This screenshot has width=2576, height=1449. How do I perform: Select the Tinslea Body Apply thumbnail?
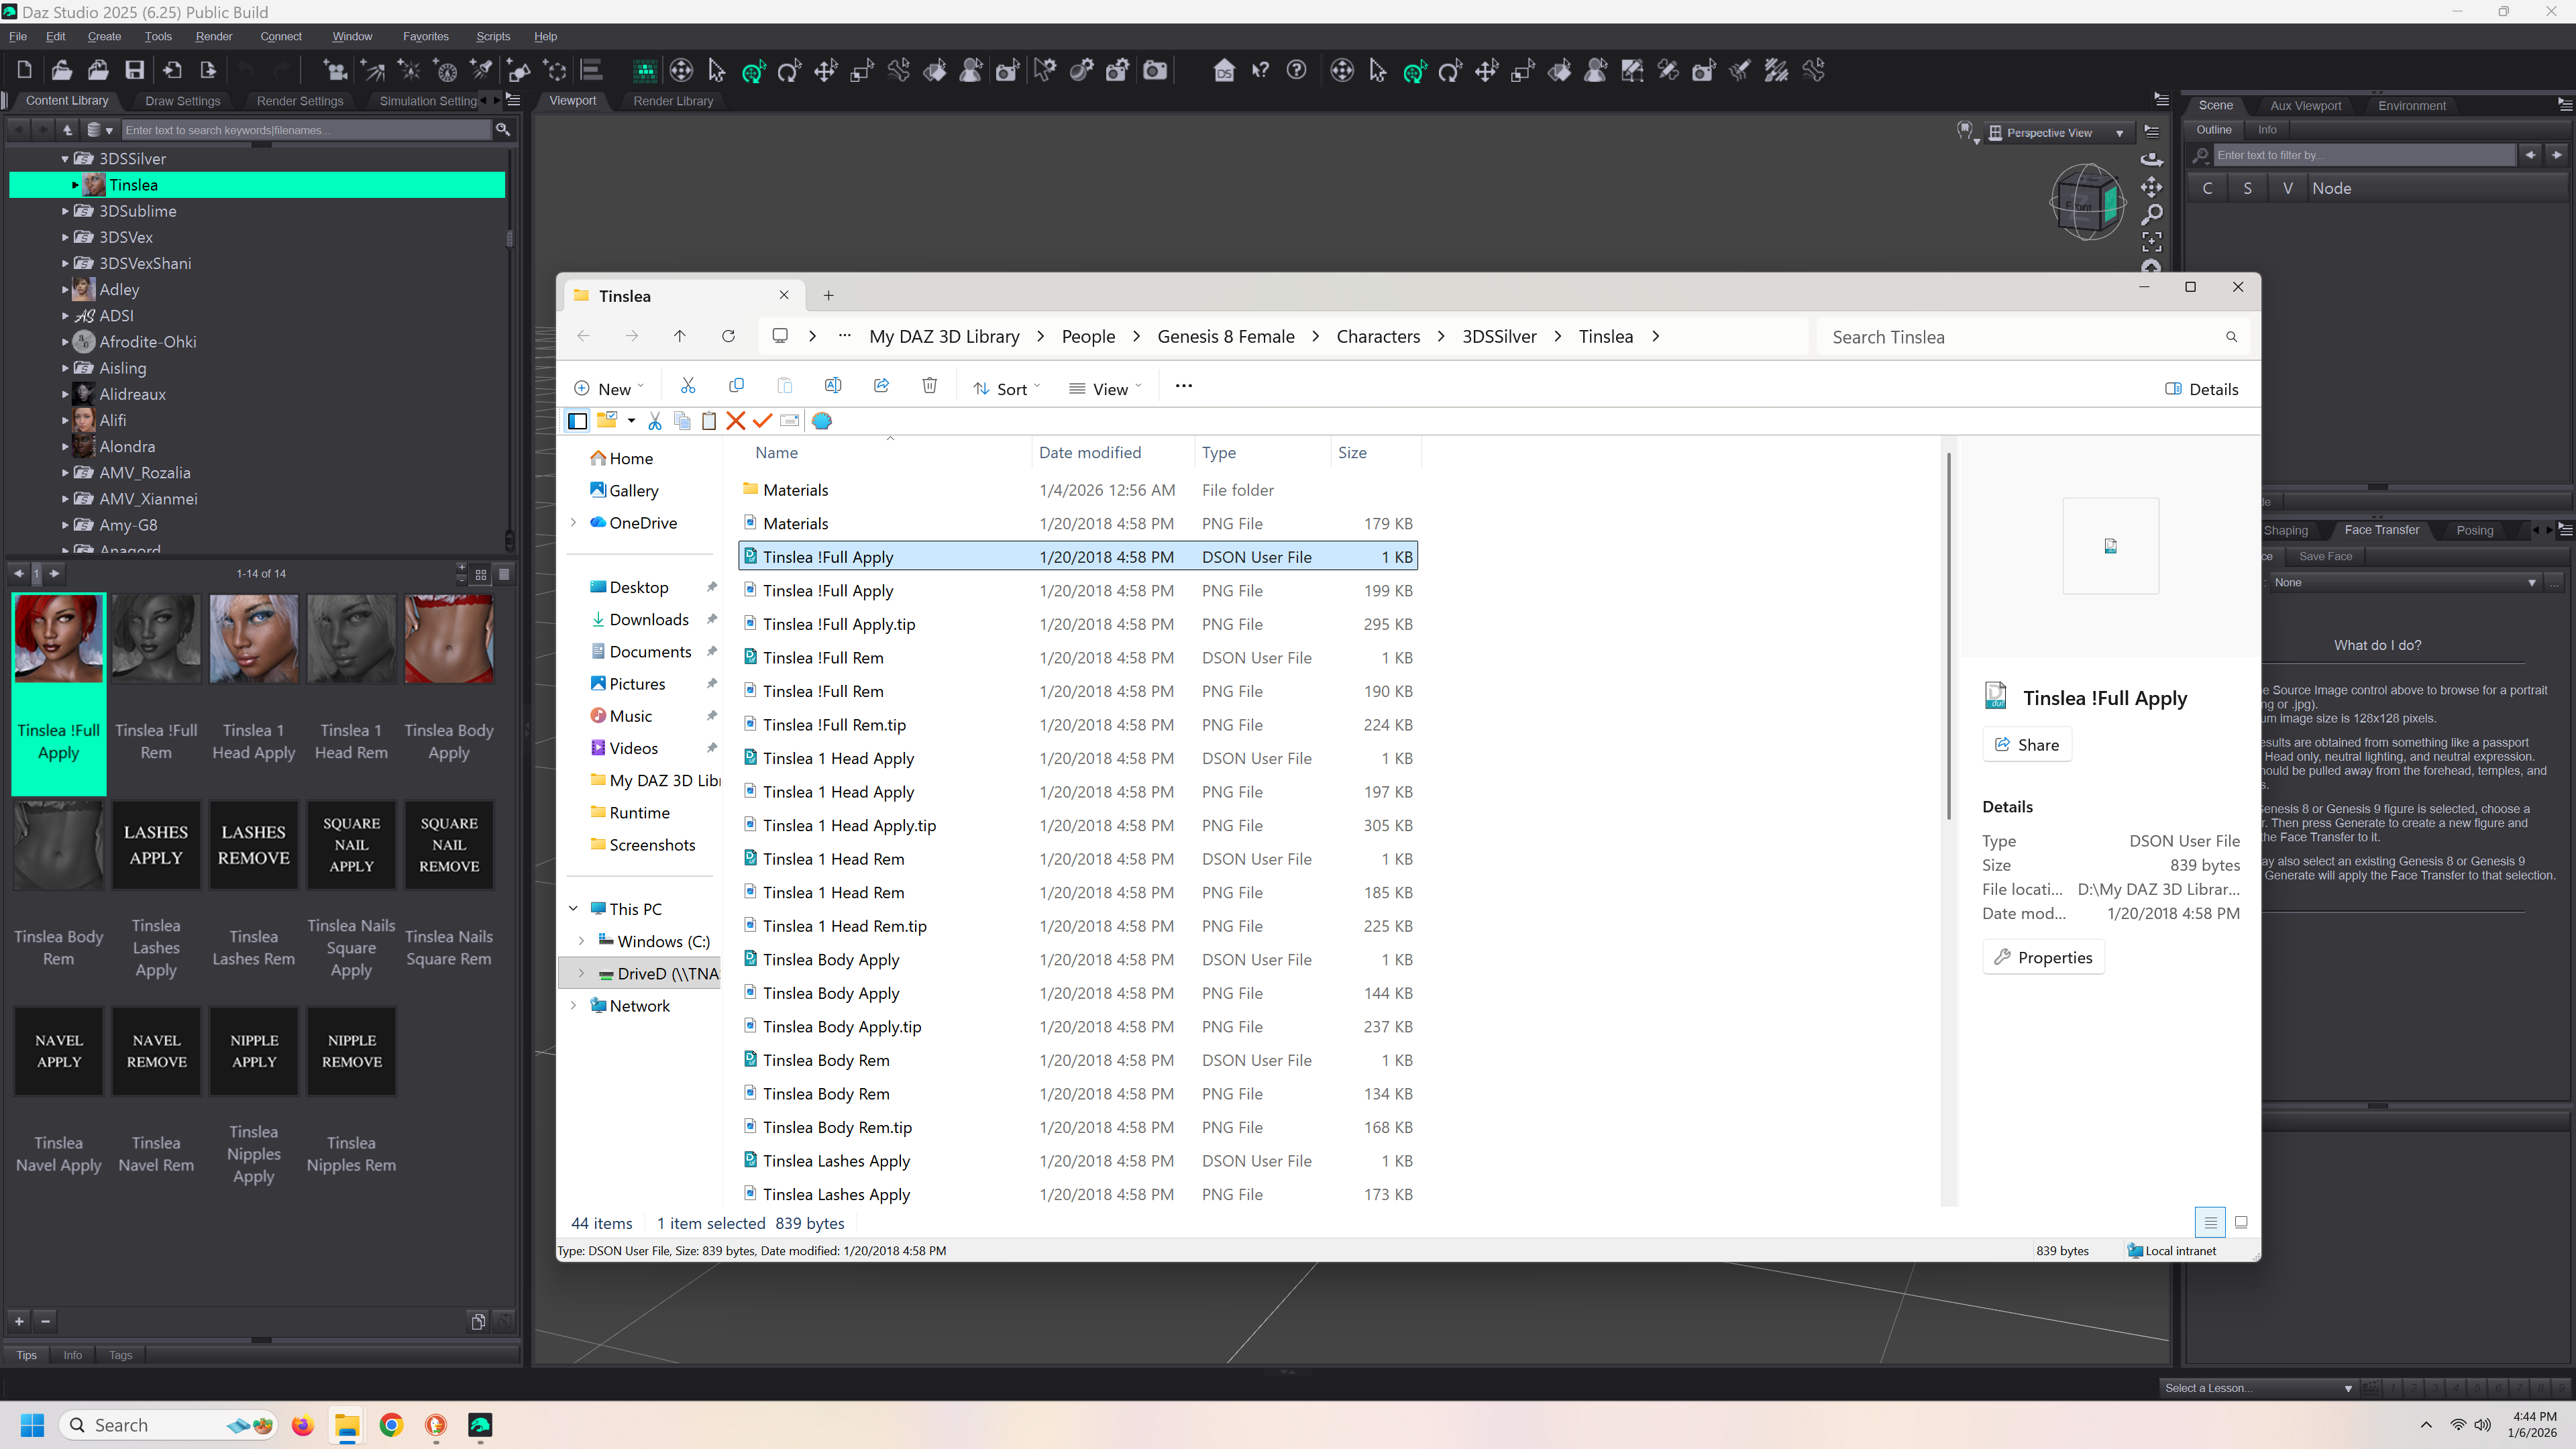coord(448,640)
